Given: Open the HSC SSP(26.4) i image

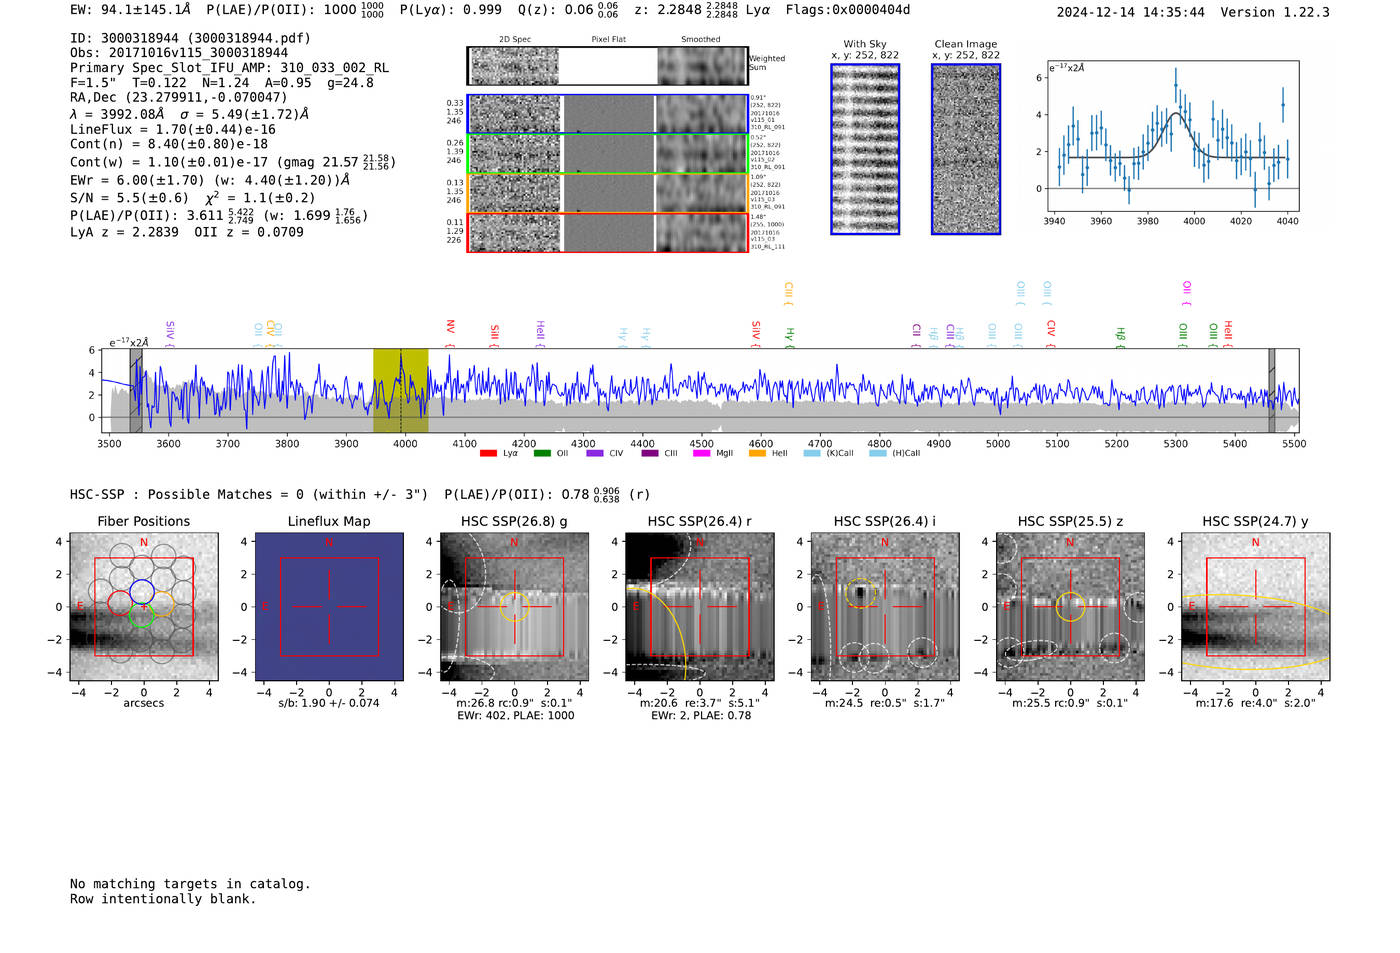Looking at the screenshot, I should (884, 607).
